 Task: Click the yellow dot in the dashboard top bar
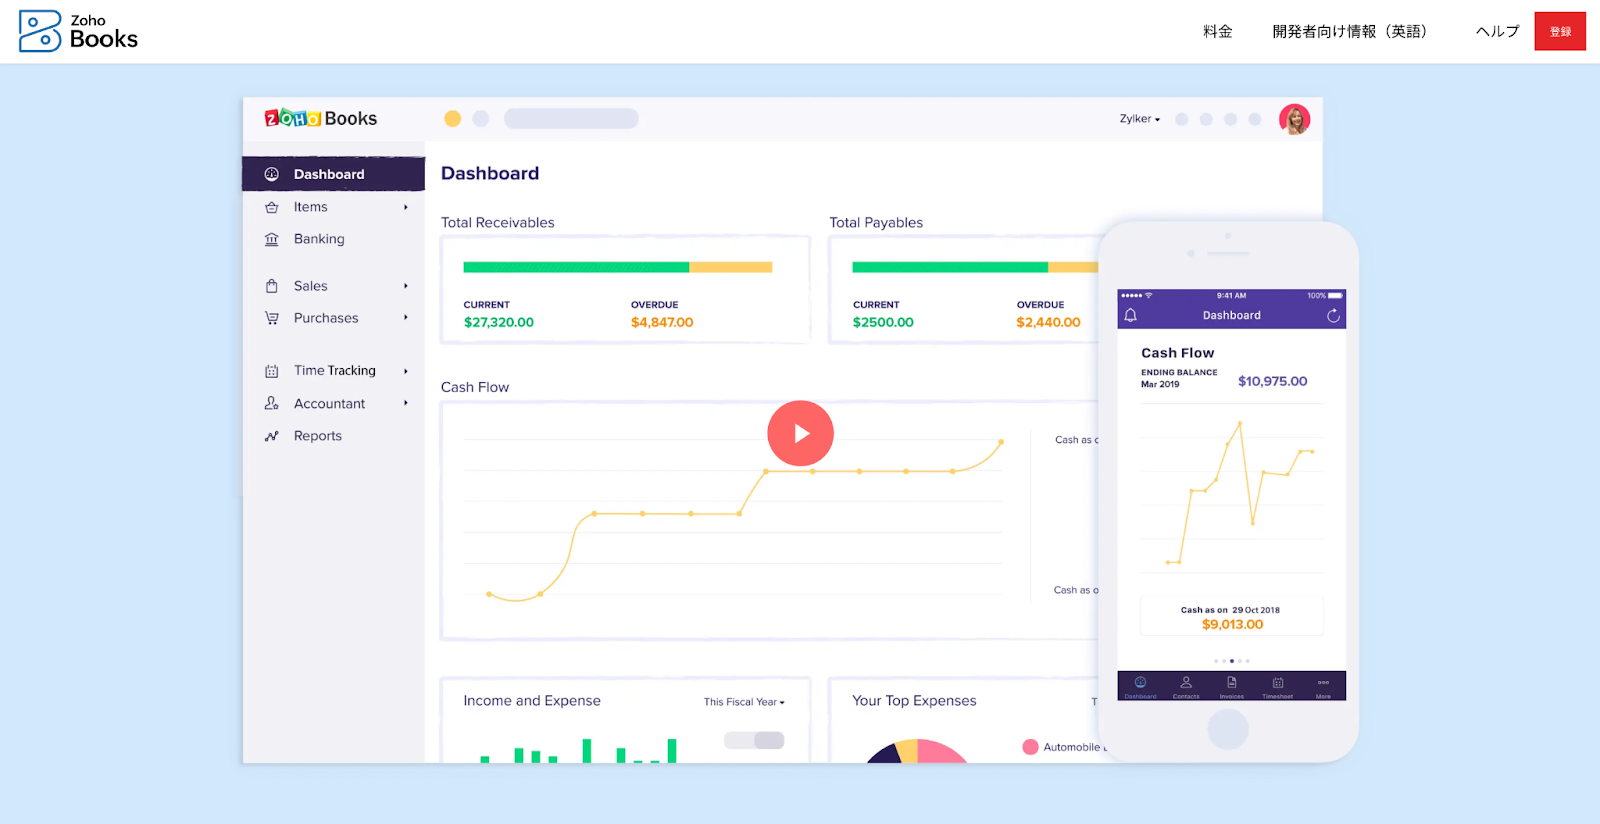[452, 119]
